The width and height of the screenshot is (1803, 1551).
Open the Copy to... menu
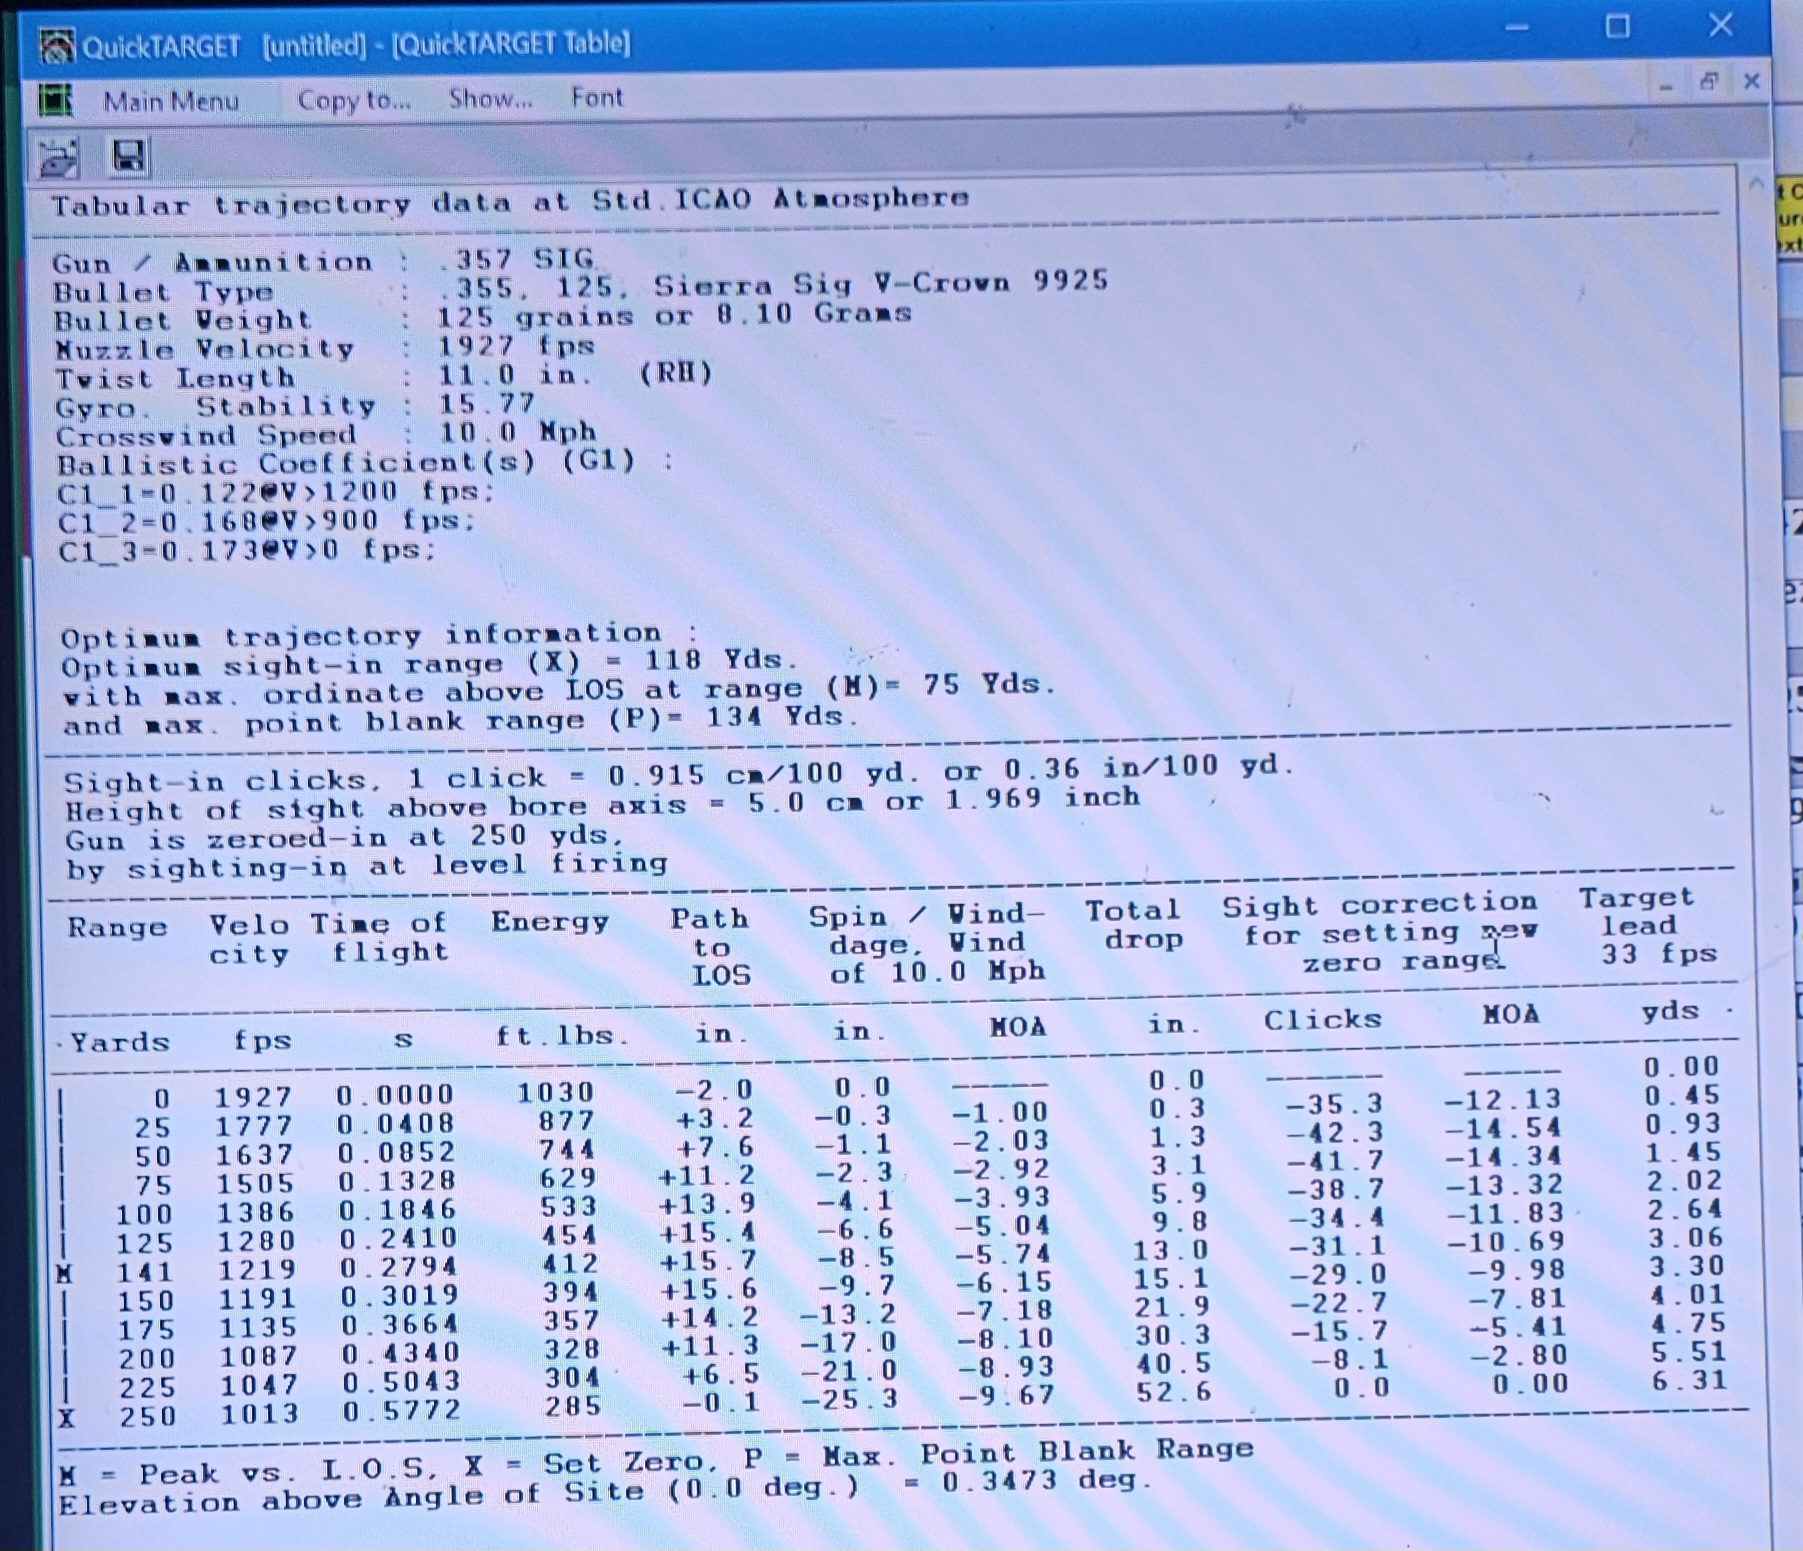coord(354,100)
